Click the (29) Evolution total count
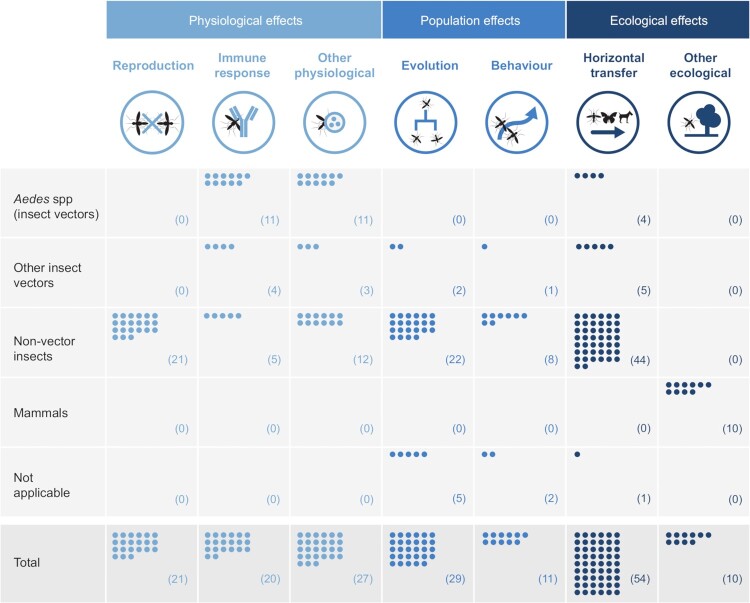 click(x=455, y=579)
